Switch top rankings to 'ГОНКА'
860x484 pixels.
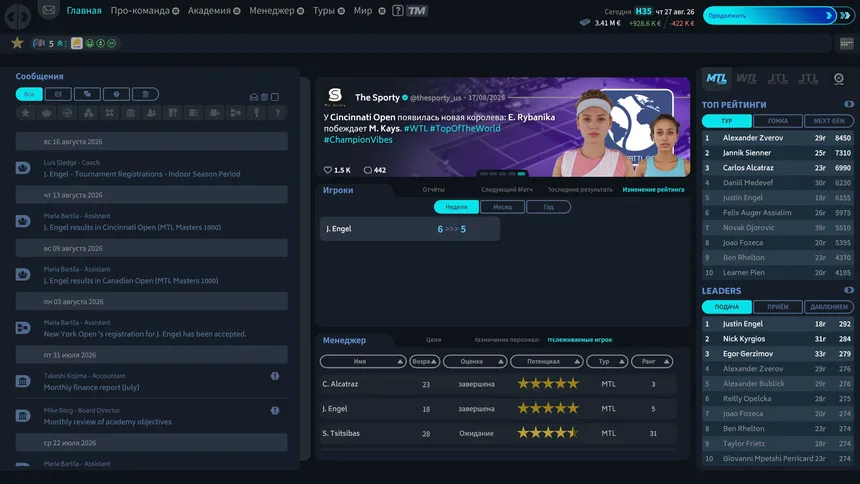pos(778,121)
